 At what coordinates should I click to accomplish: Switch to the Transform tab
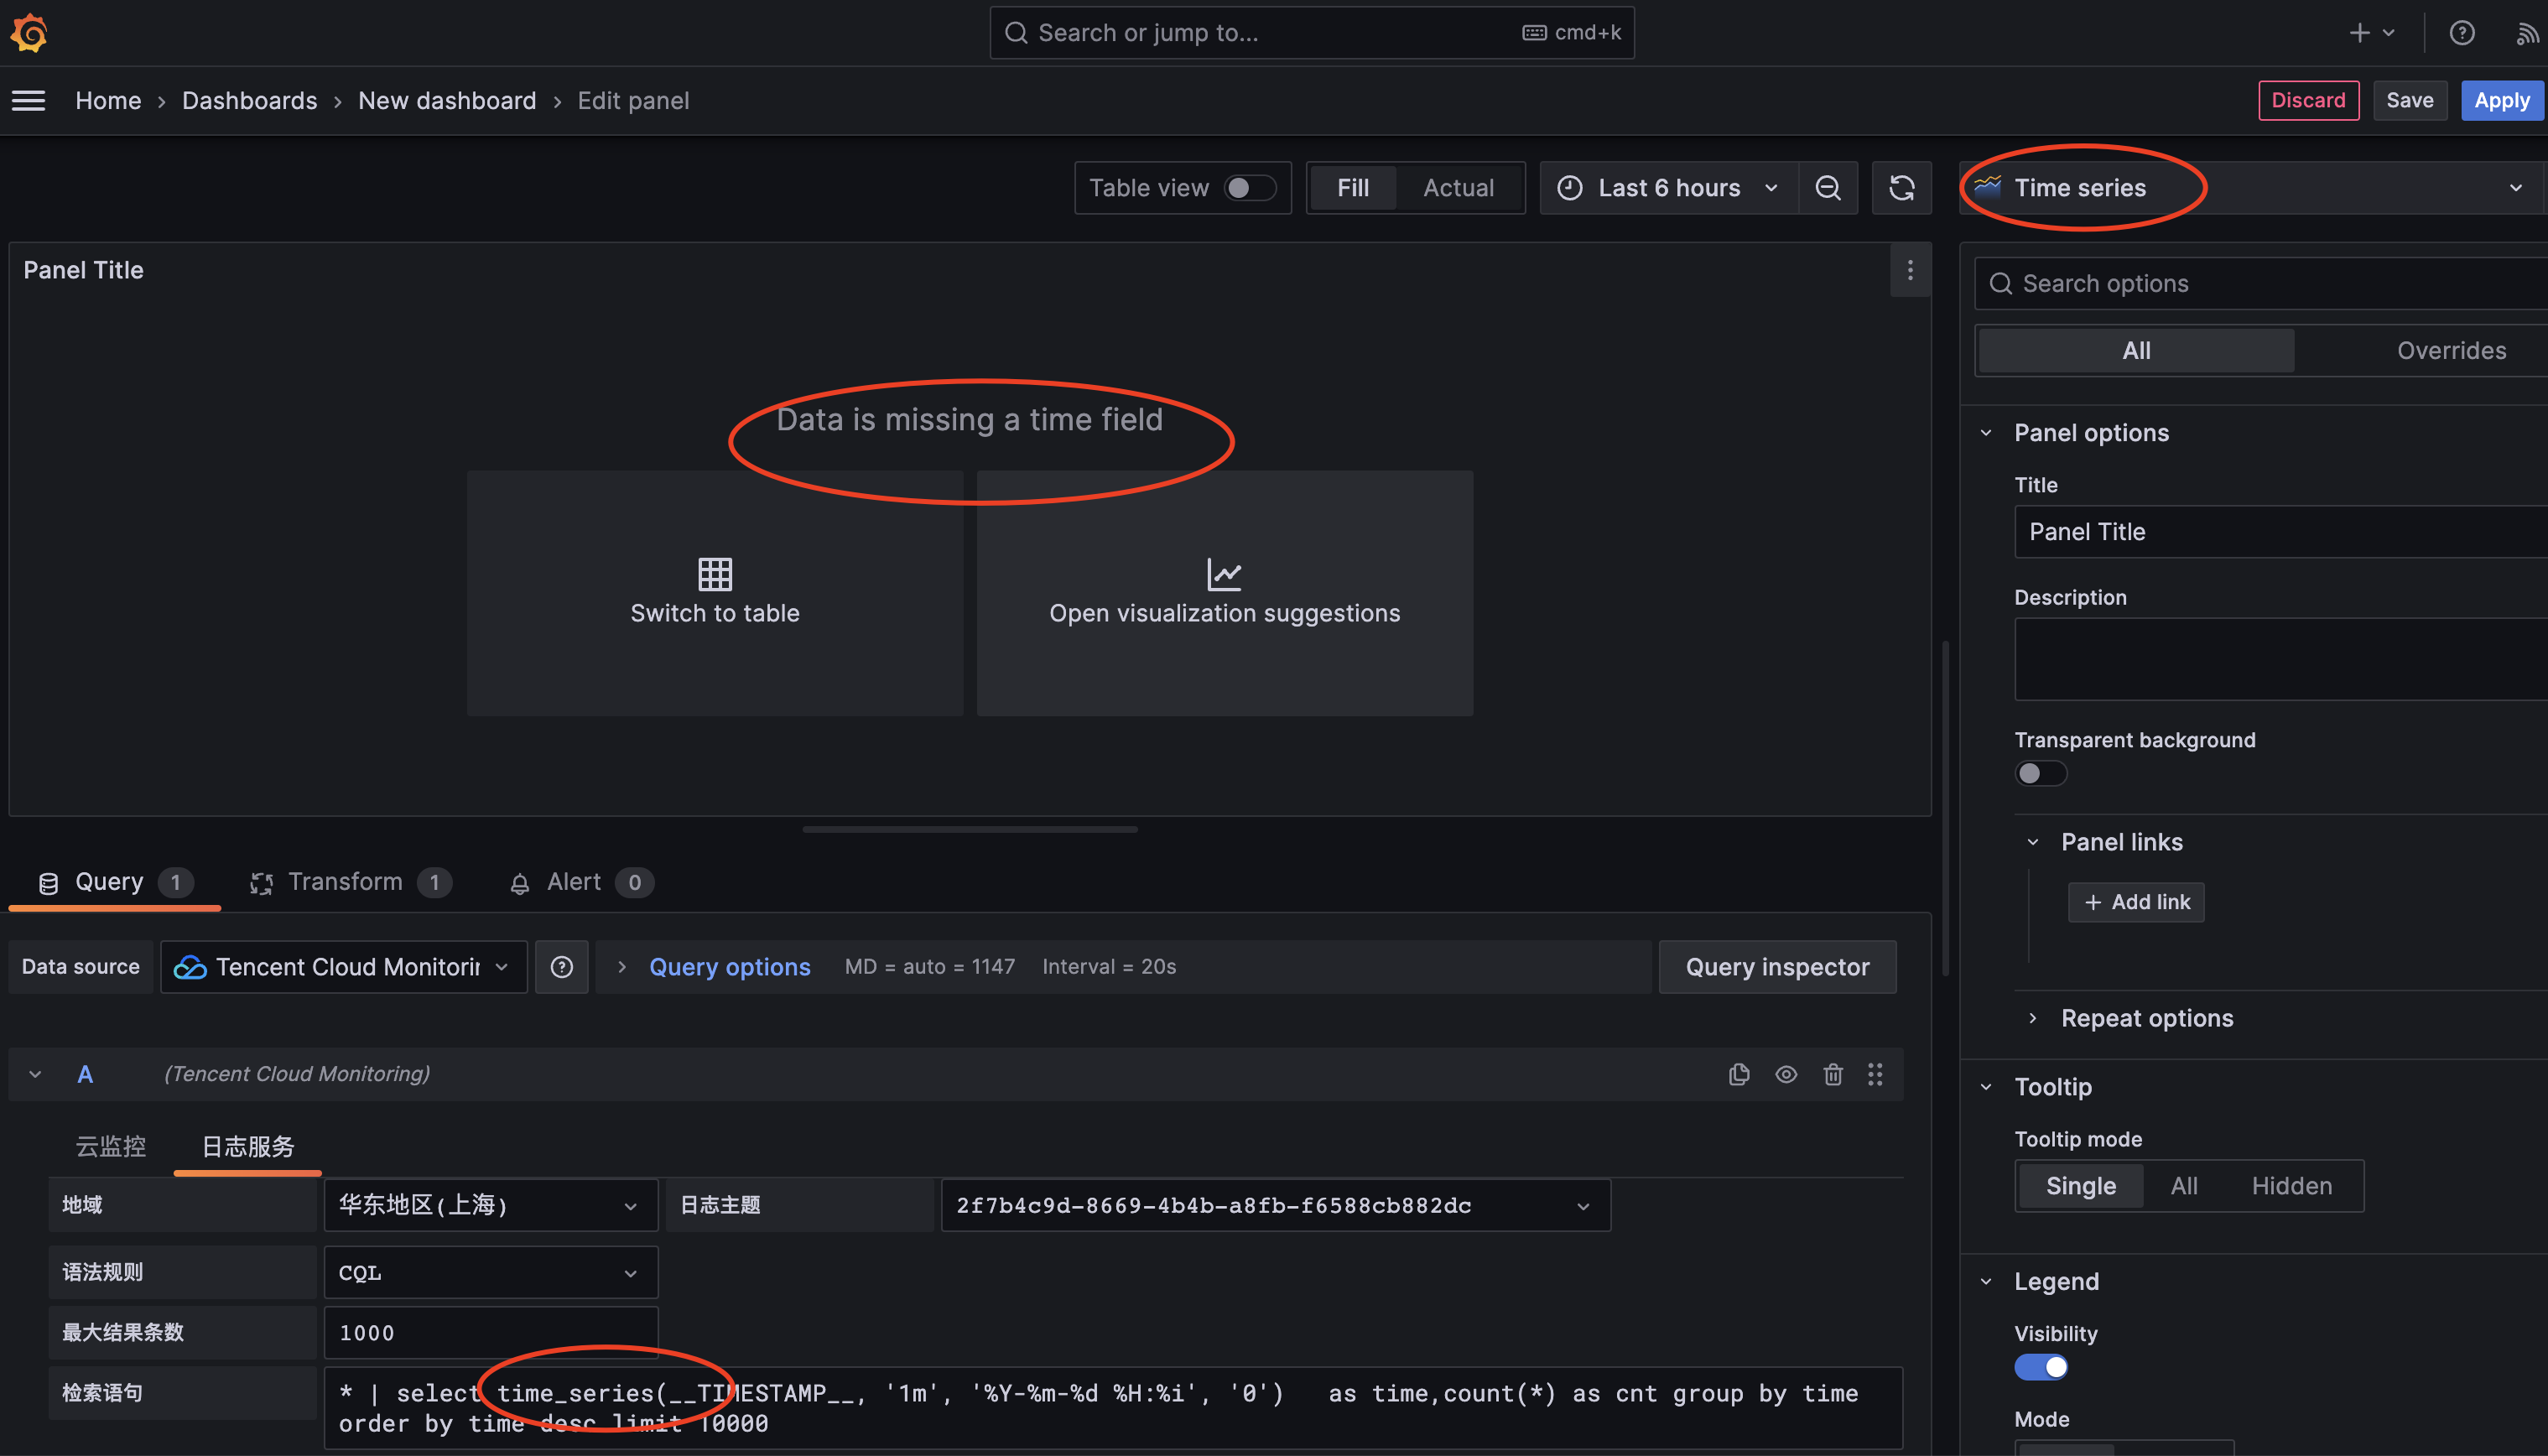pyautogui.click(x=350, y=882)
